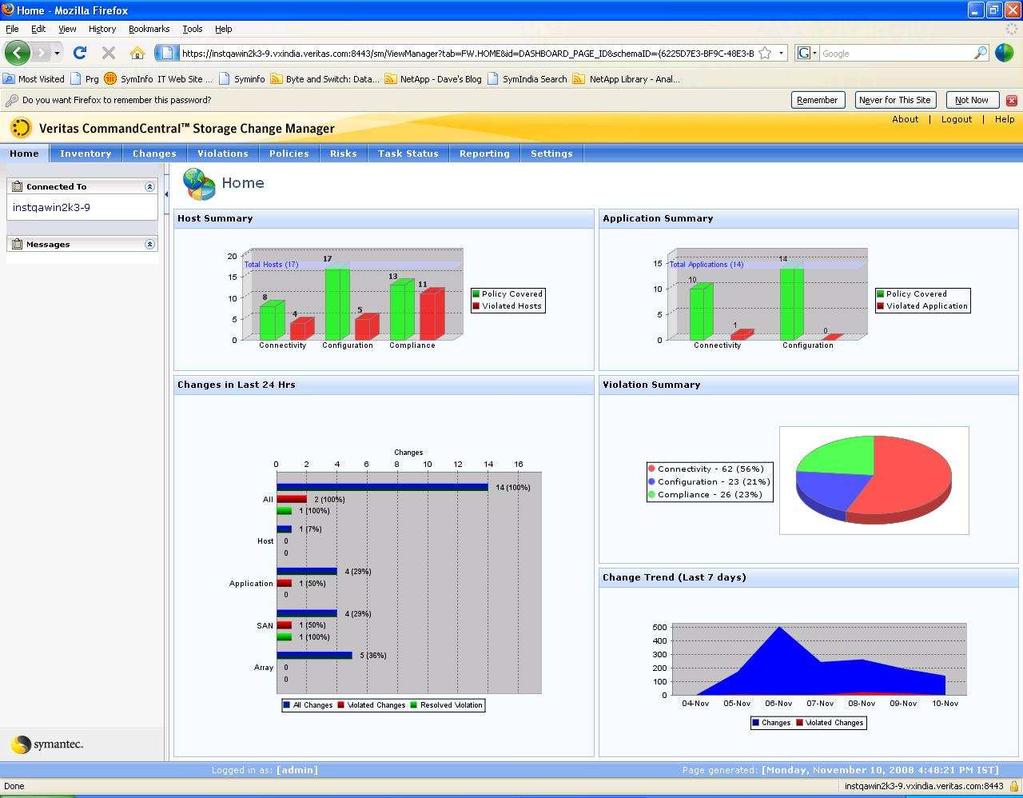Click the globe icon beside the Home heading
Screen dimensions: 1023x798
(199, 183)
